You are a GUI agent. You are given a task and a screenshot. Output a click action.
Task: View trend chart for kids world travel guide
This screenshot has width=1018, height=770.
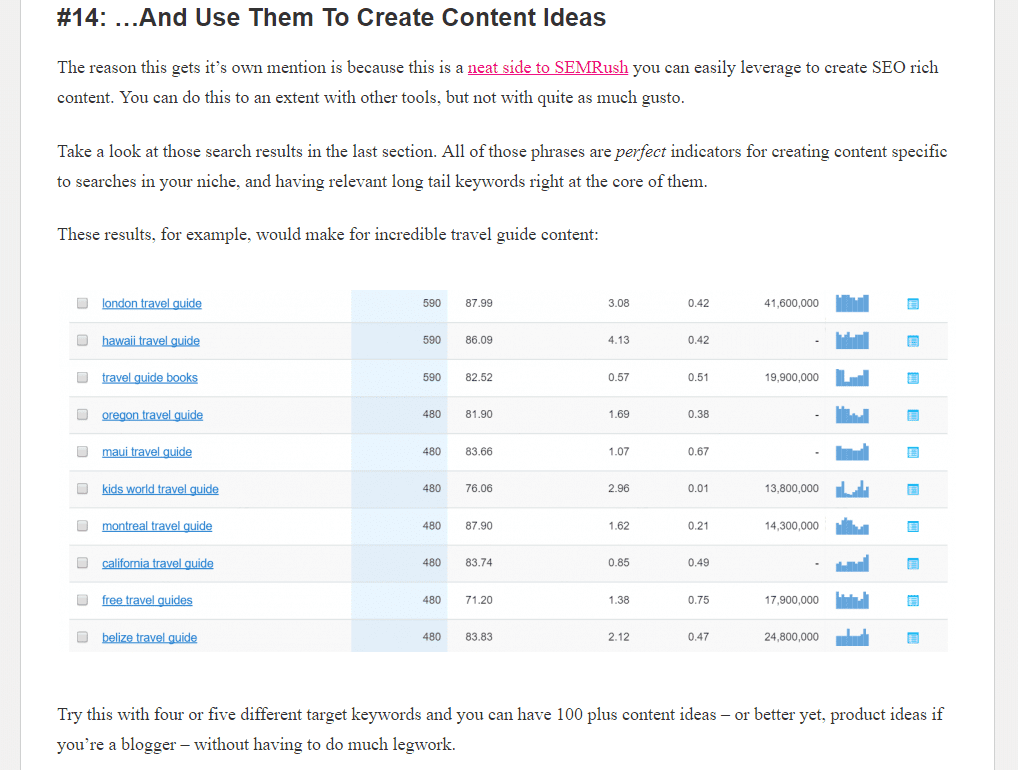click(852, 489)
